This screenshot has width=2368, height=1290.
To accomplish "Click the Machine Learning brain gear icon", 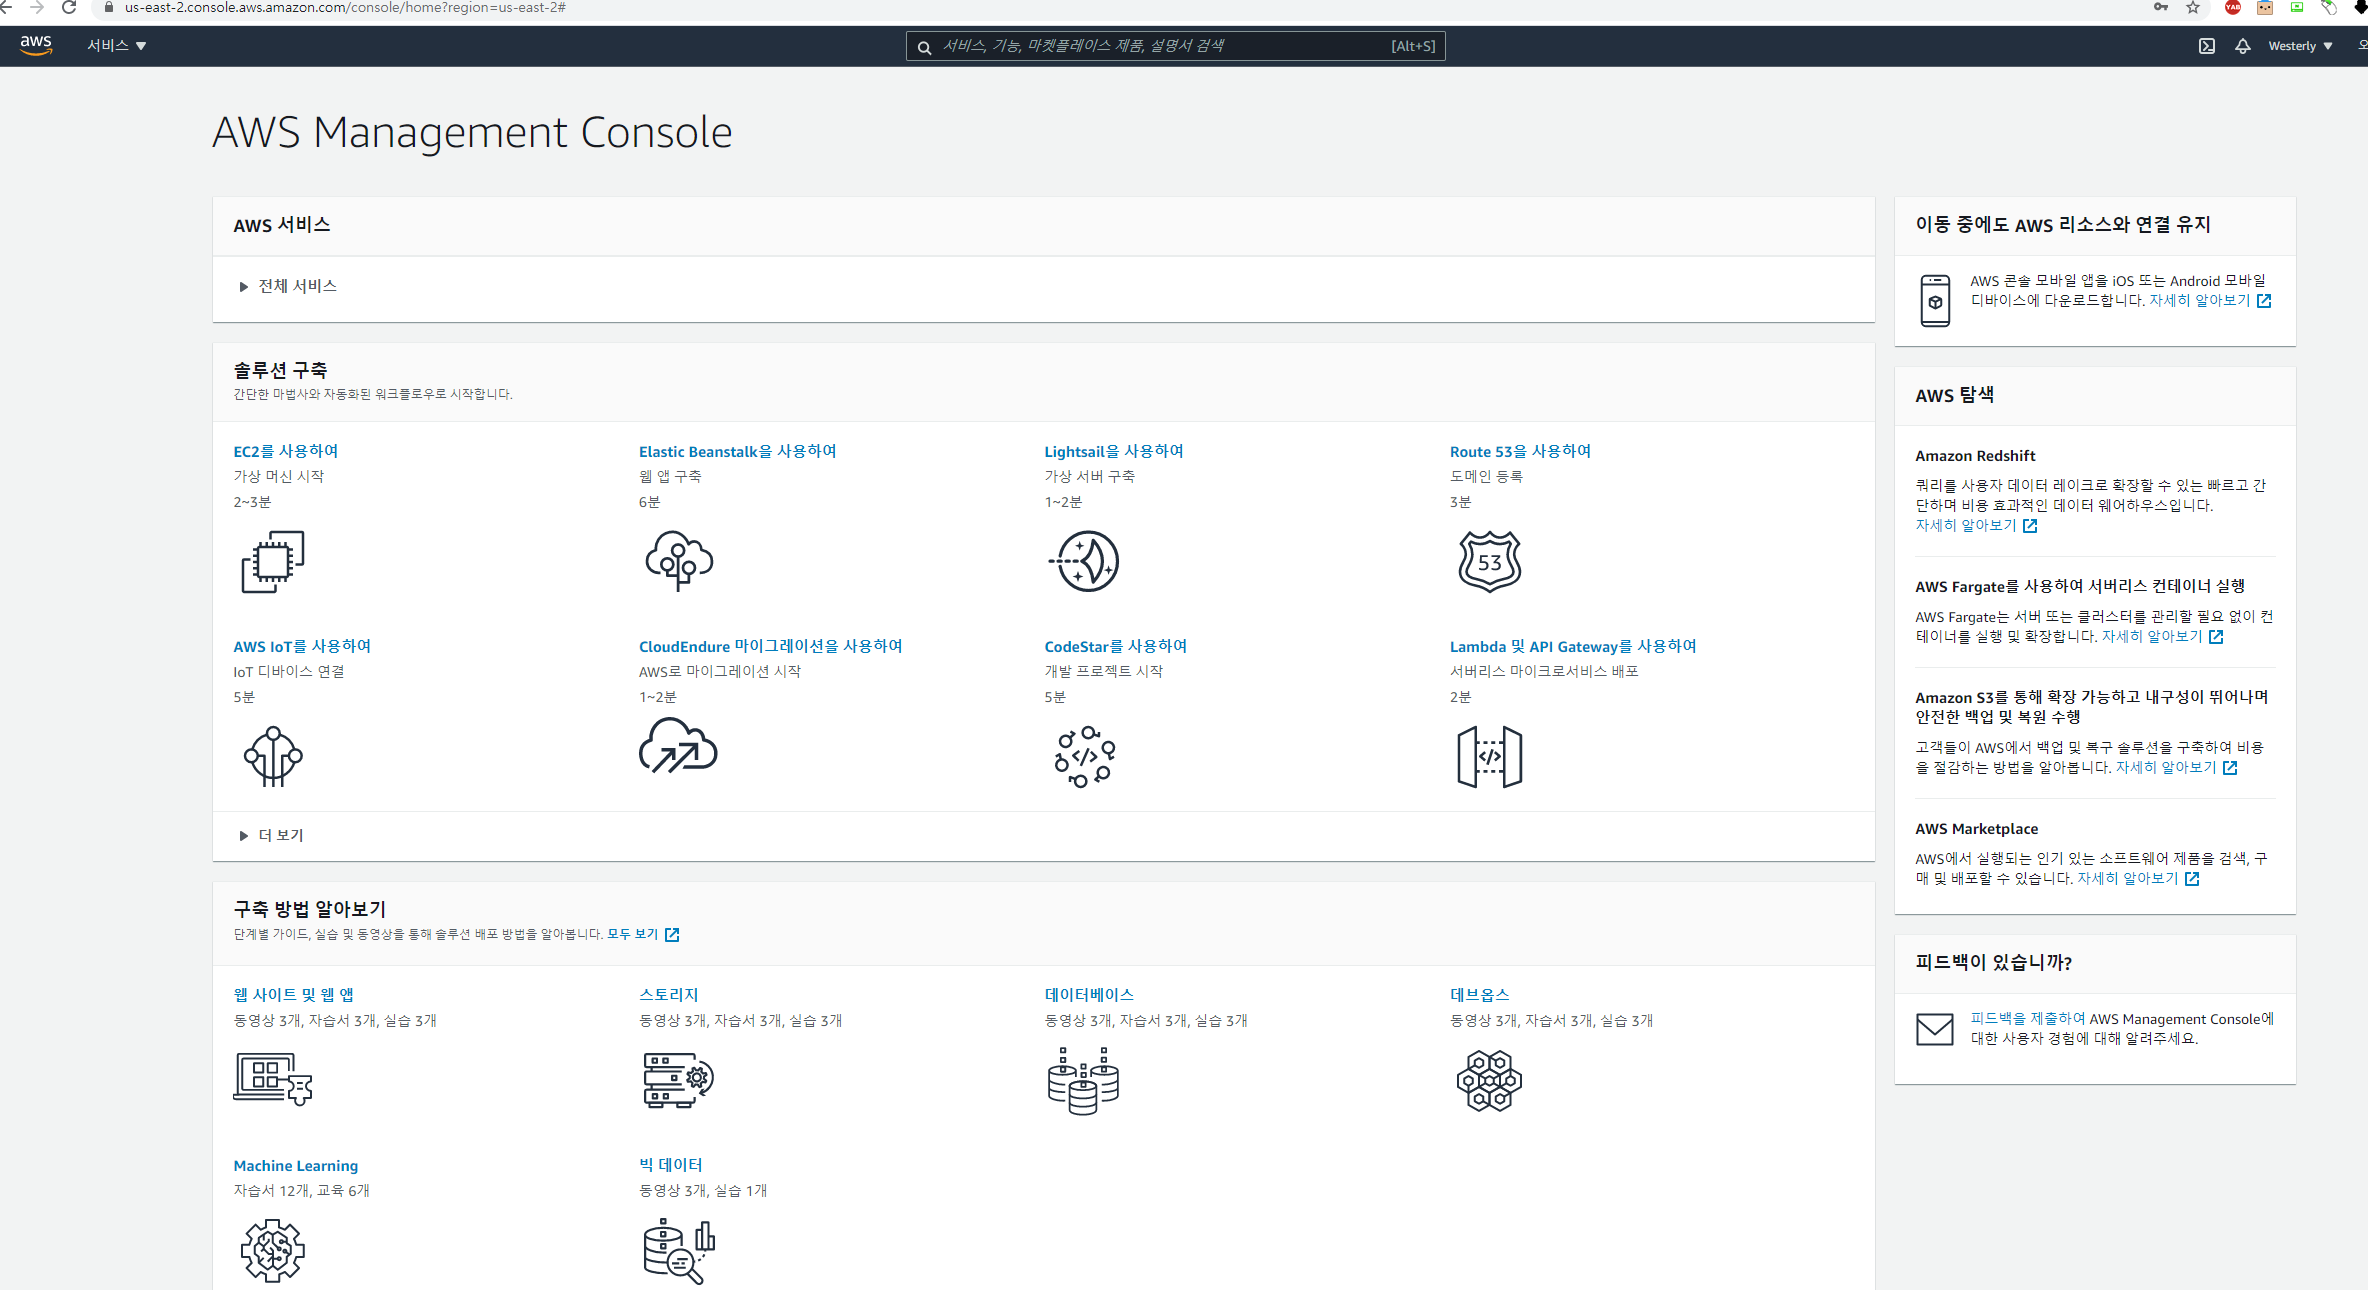I will pos(273,1250).
